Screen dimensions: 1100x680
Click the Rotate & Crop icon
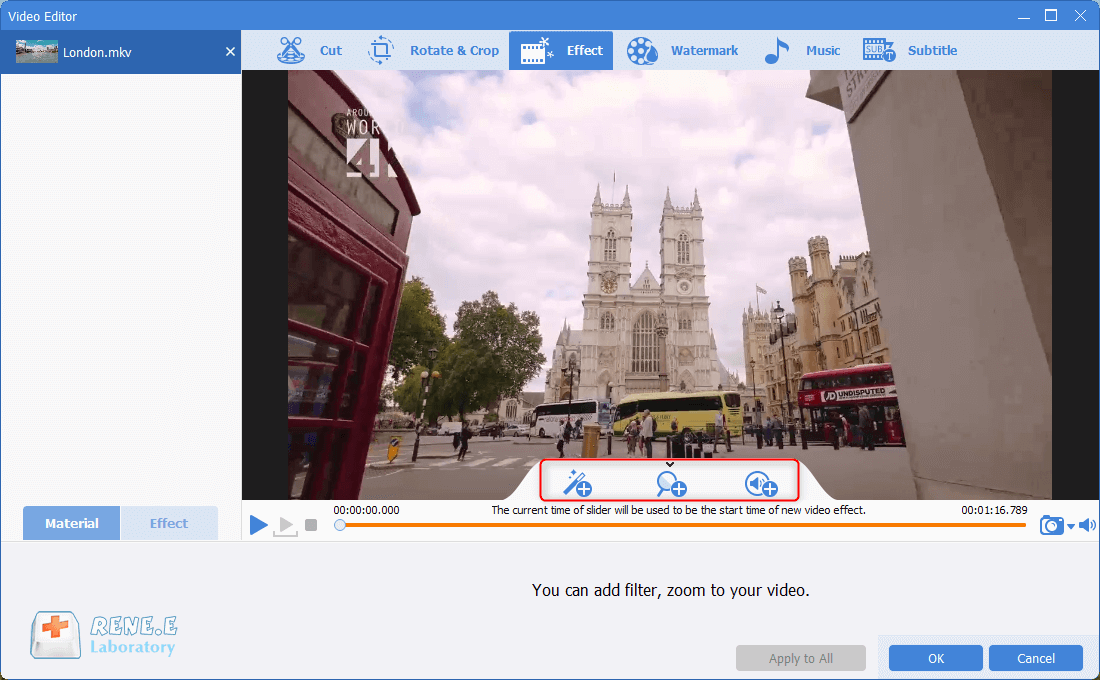pyautogui.click(x=381, y=51)
